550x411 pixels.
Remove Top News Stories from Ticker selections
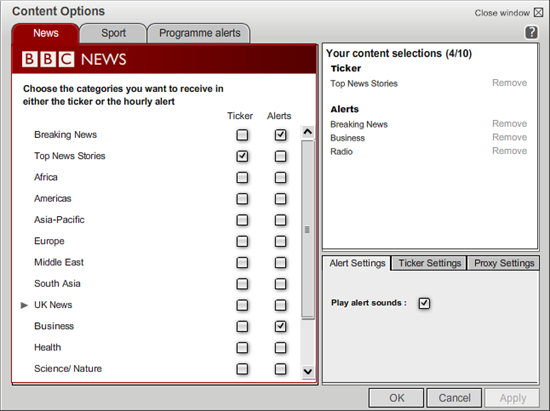(509, 83)
